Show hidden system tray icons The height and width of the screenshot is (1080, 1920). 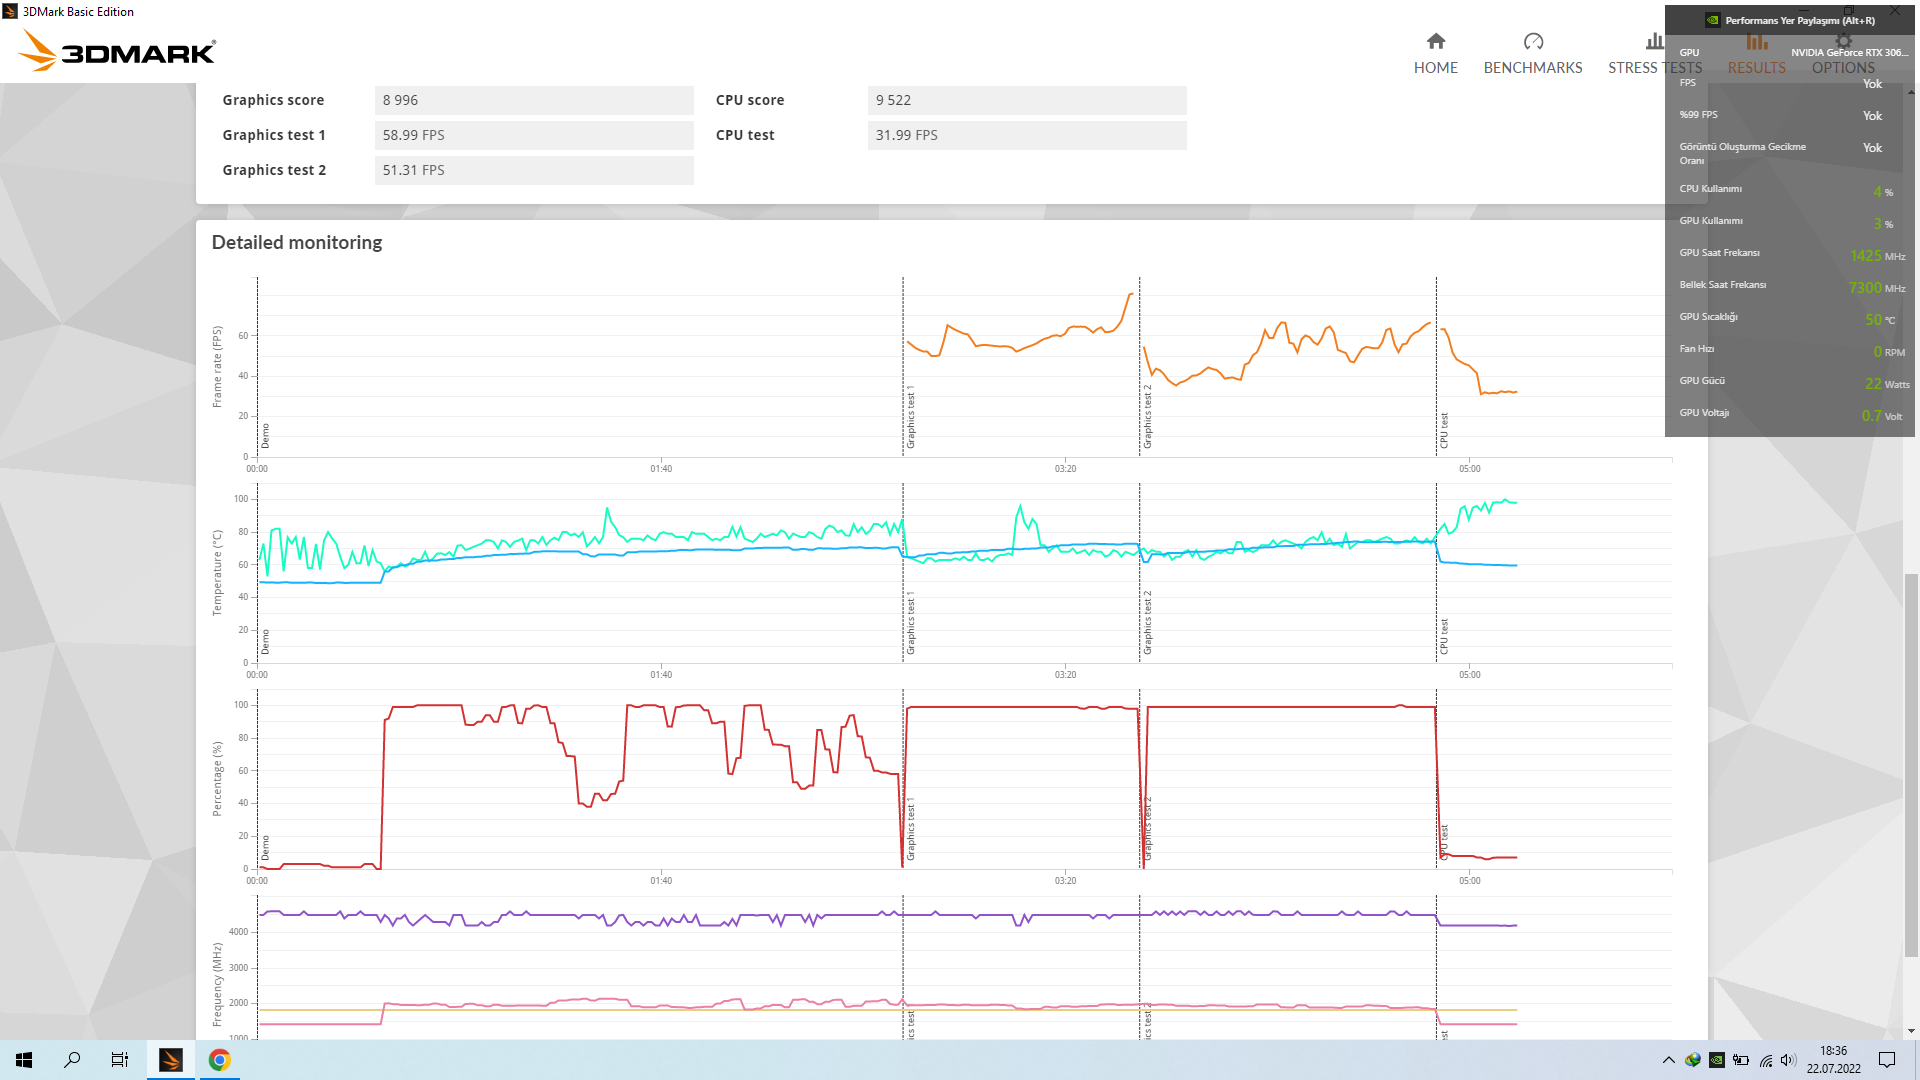(x=1668, y=1060)
